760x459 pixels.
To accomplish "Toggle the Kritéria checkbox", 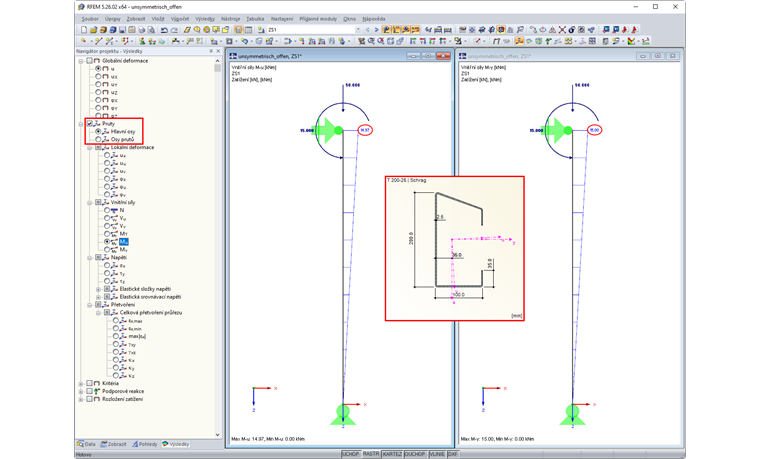I will click(x=90, y=383).
